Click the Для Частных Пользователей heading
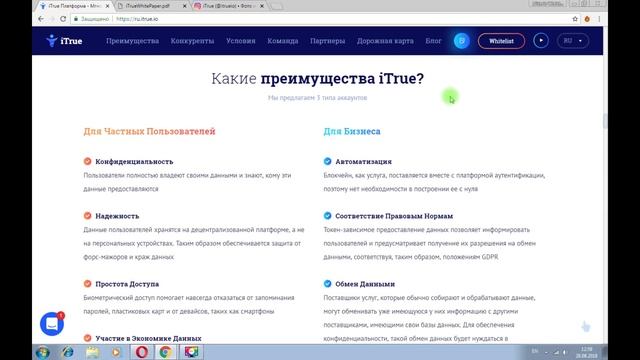Image resolution: width=640 pixels, height=360 pixels. [x=149, y=131]
